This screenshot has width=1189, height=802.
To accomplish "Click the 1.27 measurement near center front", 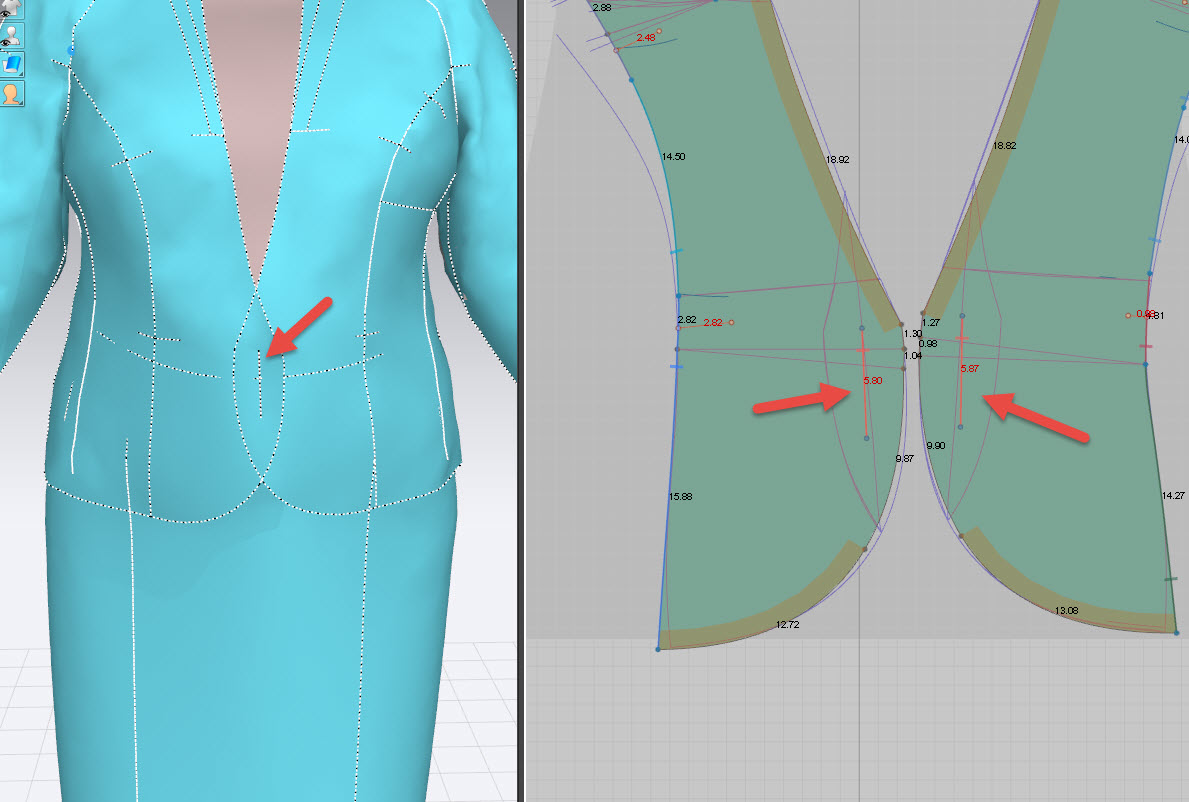I will (x=931, y=323).
